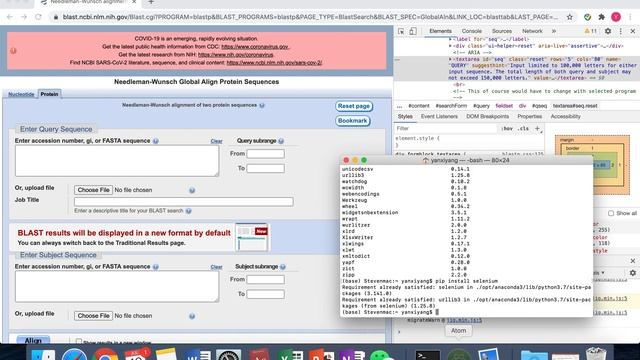Select the #searchForm breadcrumb in DevTools

point(451,106)
